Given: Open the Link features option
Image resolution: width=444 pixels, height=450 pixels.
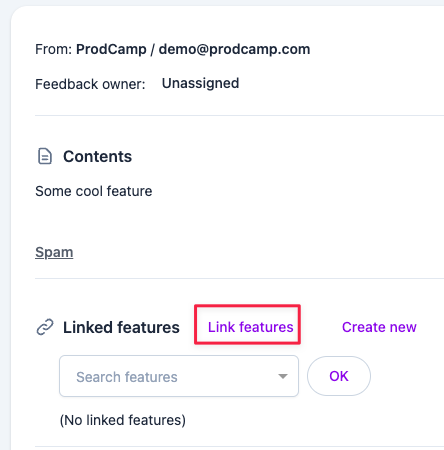Looking at the screenshot, I should point(251,327).
